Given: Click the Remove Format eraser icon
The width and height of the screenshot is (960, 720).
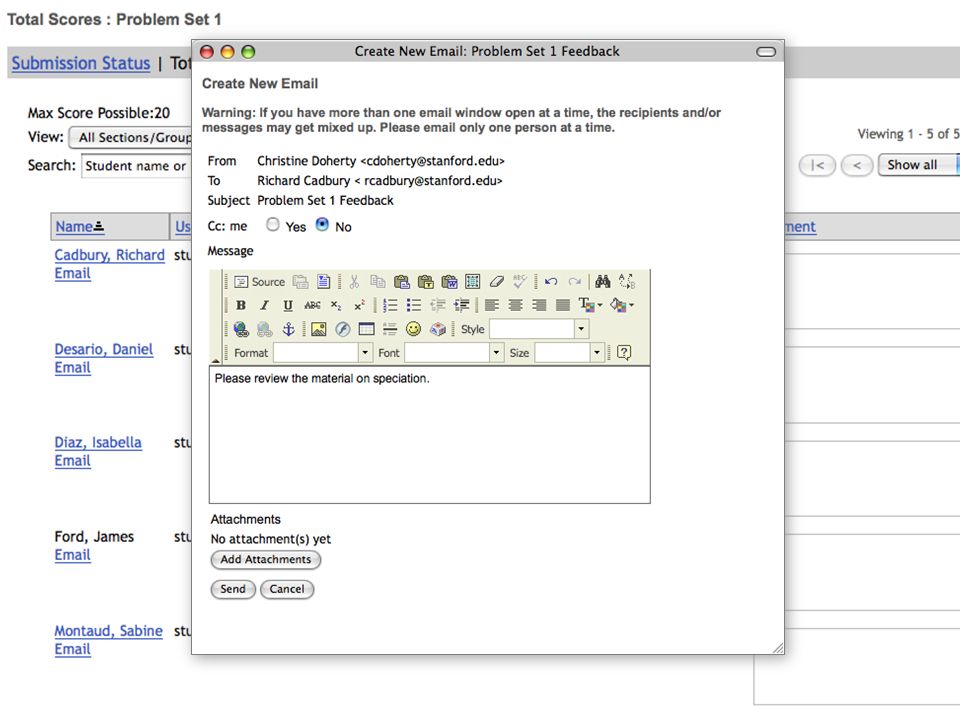Looking at the screenshot, I should (x=497, y=282).
